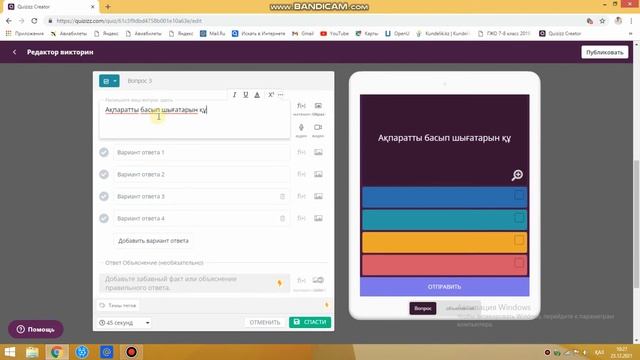Reload the browser page
640x360 pixels.
pyautogui.click(x=34, y=21)
